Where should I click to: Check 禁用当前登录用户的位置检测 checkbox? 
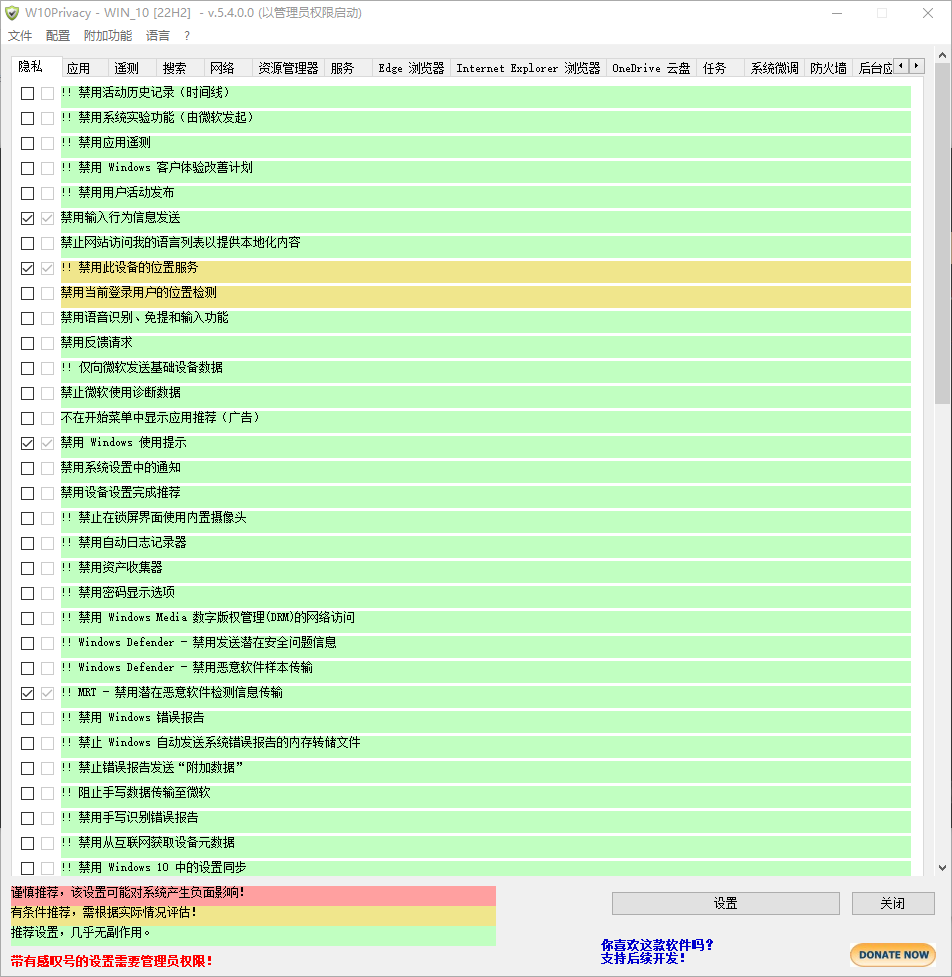click(27, 293)
